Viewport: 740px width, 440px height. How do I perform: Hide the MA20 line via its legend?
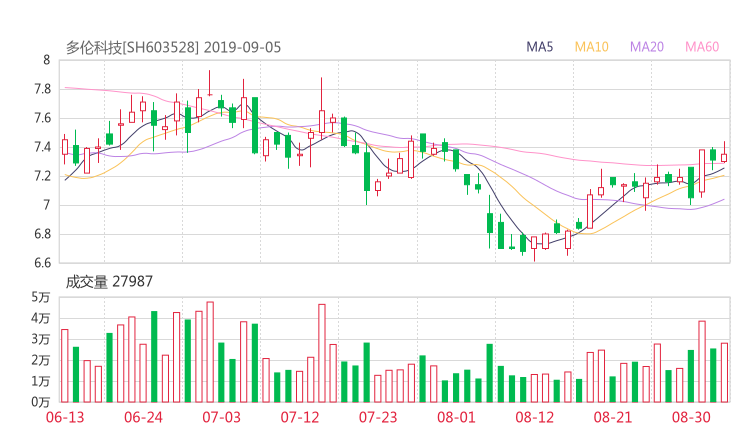click(x=646, y=47)
